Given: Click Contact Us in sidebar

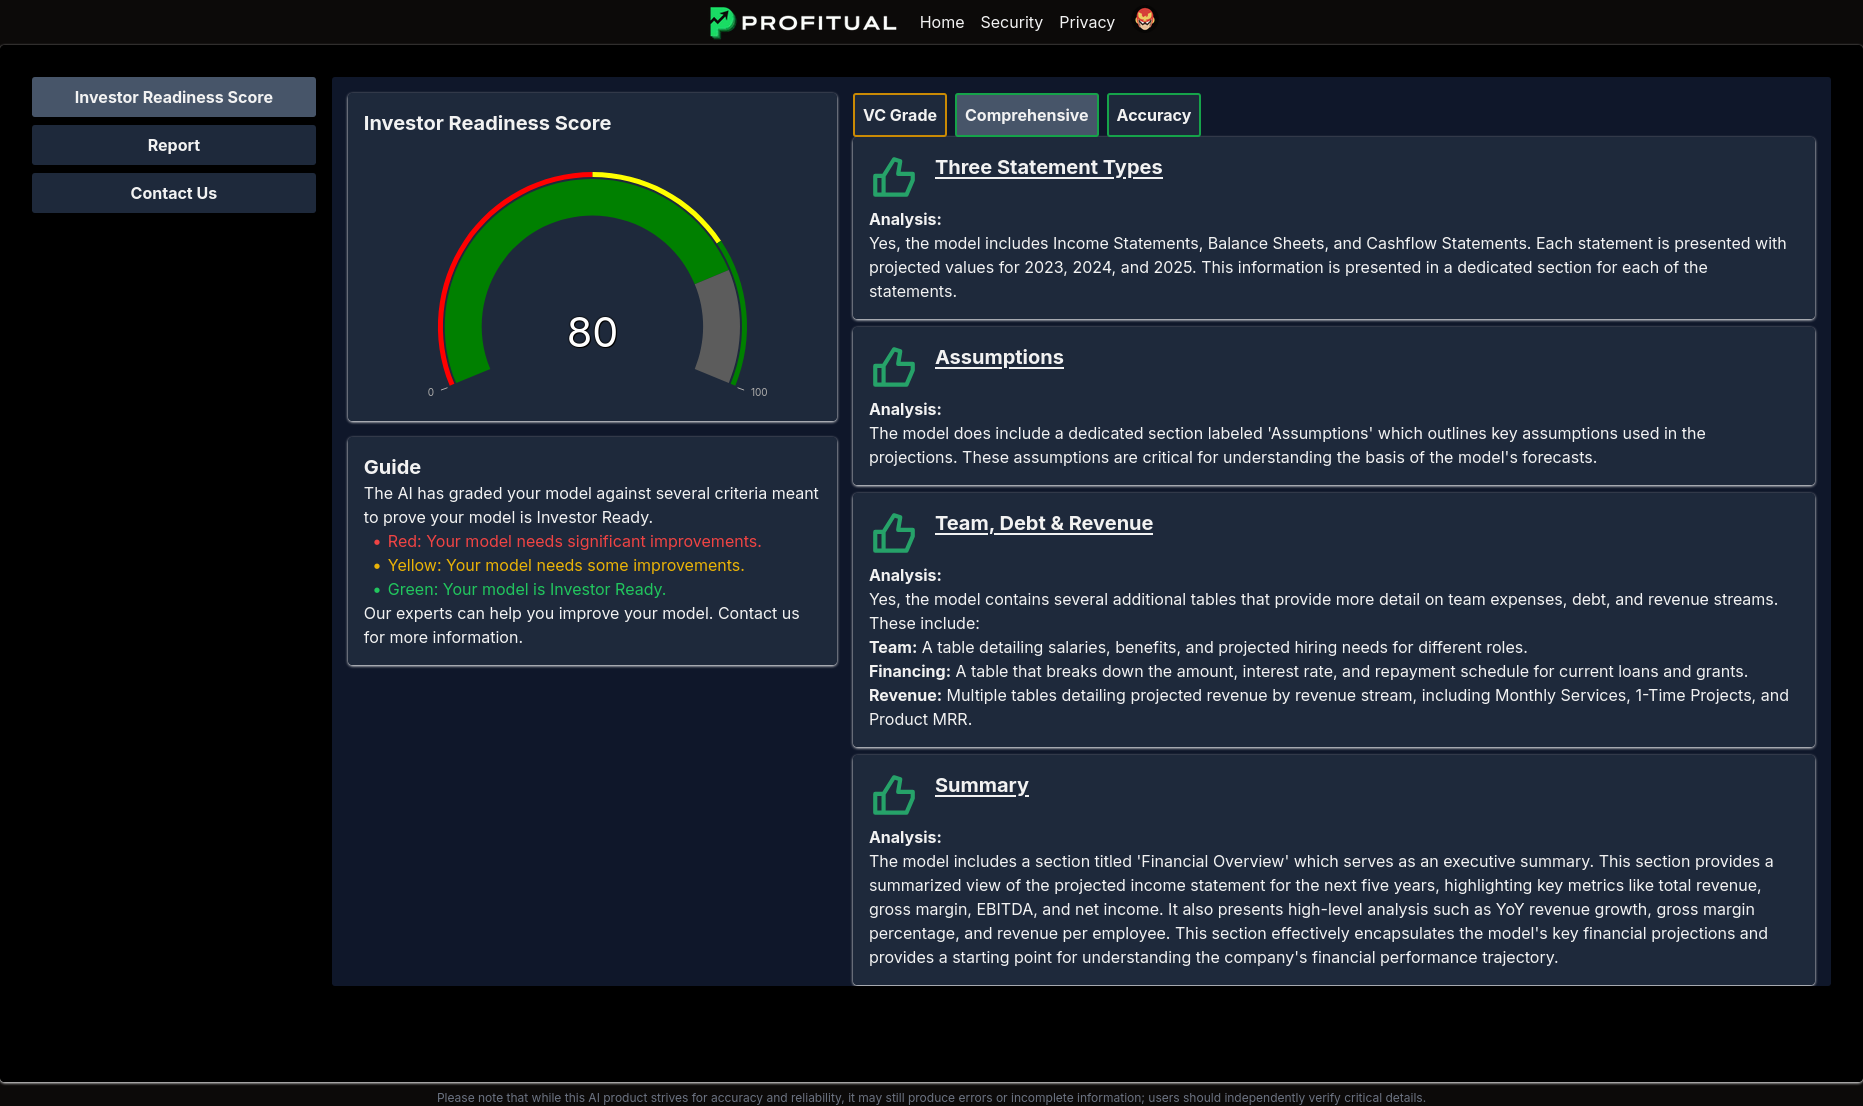Looking at the screenshot, I should [x=174, y=193].
